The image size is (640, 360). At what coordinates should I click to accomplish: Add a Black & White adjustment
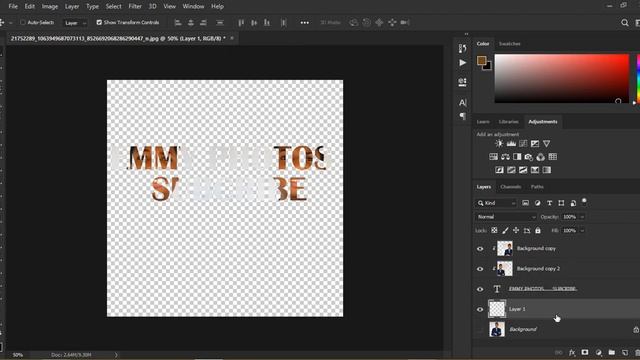pos(517,157)
